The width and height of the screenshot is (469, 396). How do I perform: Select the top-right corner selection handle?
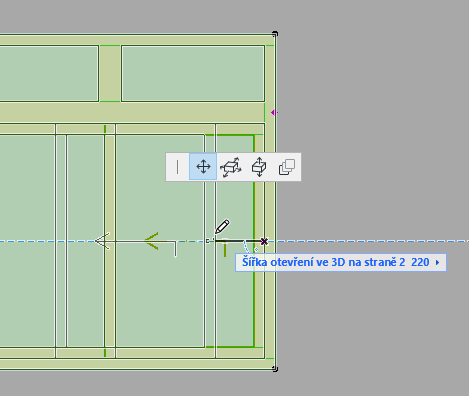[275, 34]
